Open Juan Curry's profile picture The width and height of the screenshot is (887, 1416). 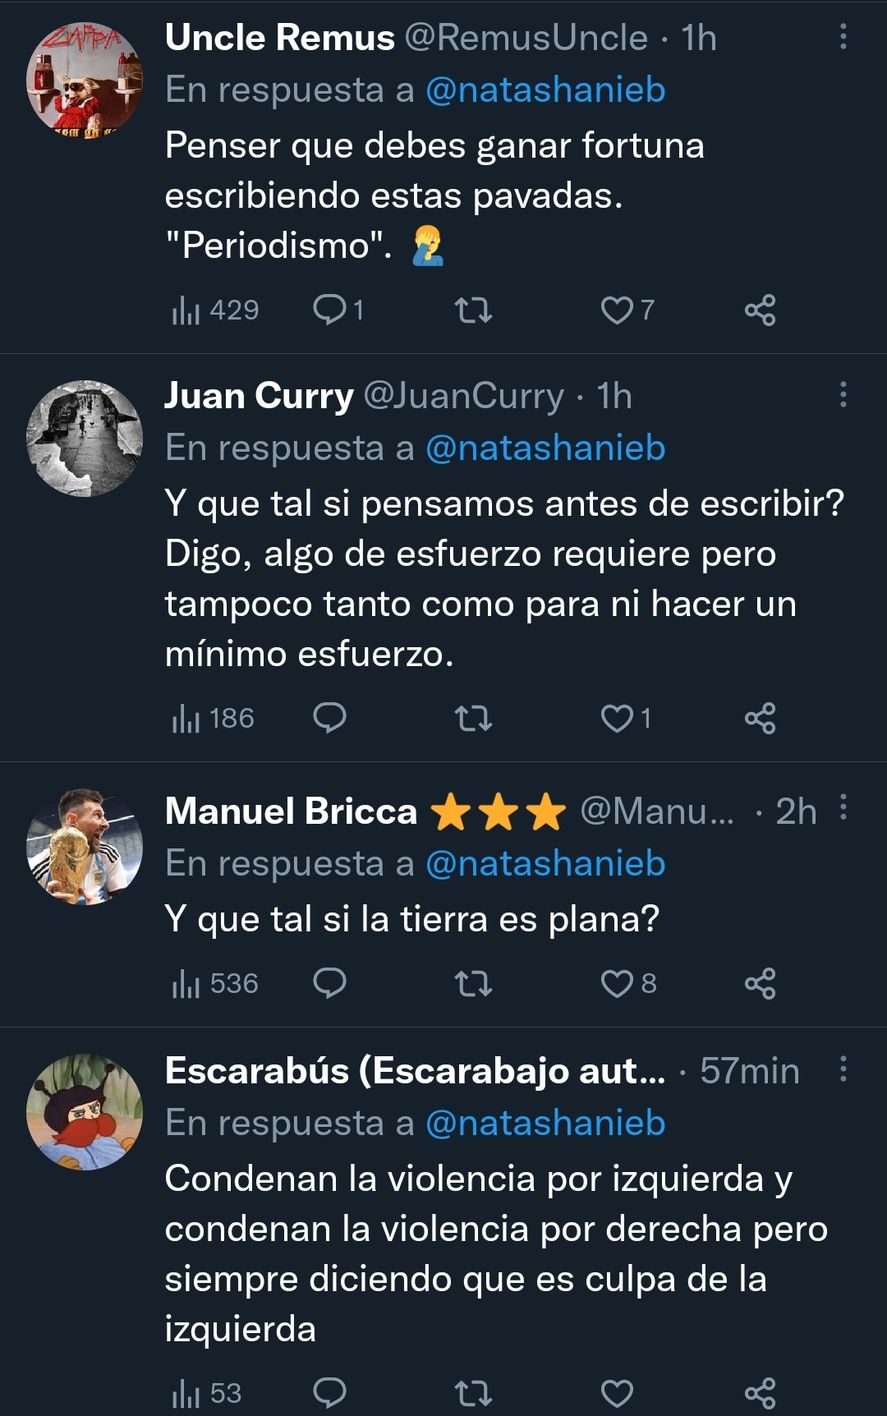pos(84,437)
